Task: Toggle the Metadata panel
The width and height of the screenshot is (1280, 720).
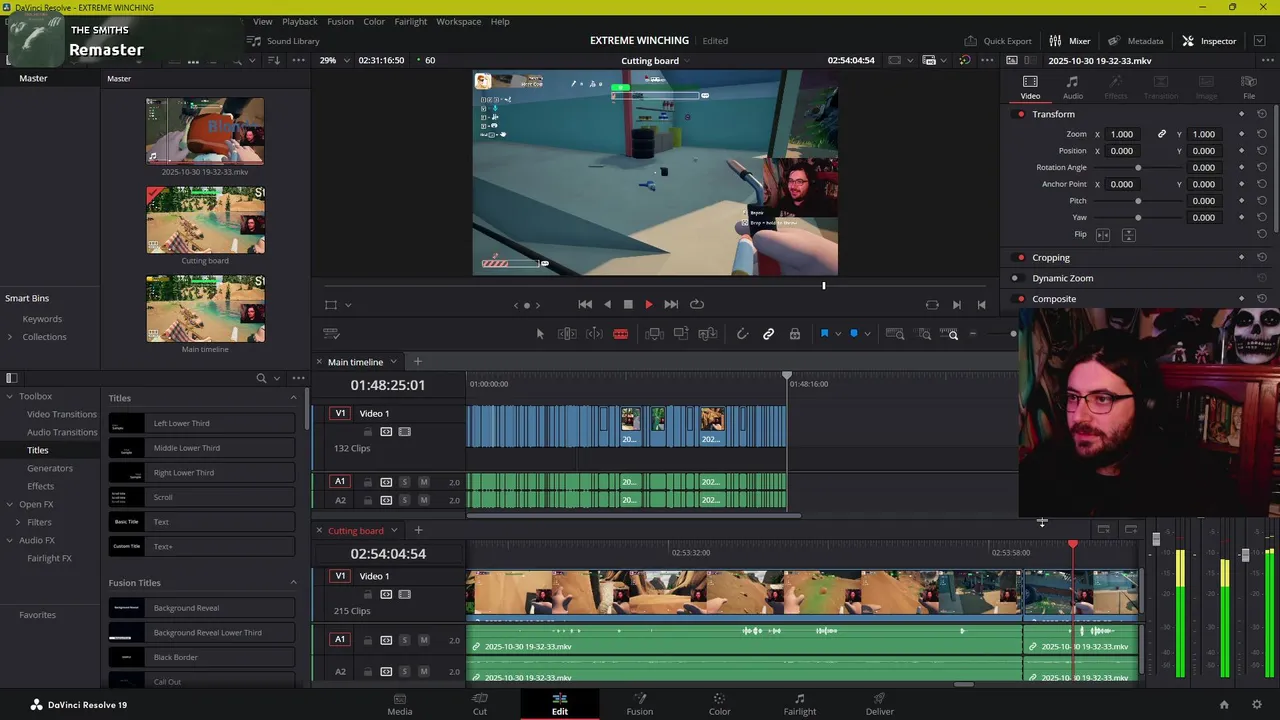Action: tap(1135, 41)
